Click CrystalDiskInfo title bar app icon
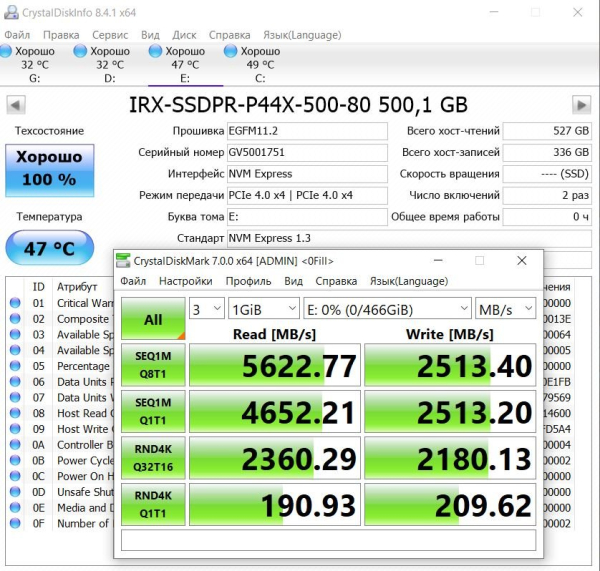This screenshot has width=600, height=571. (11, 12)
